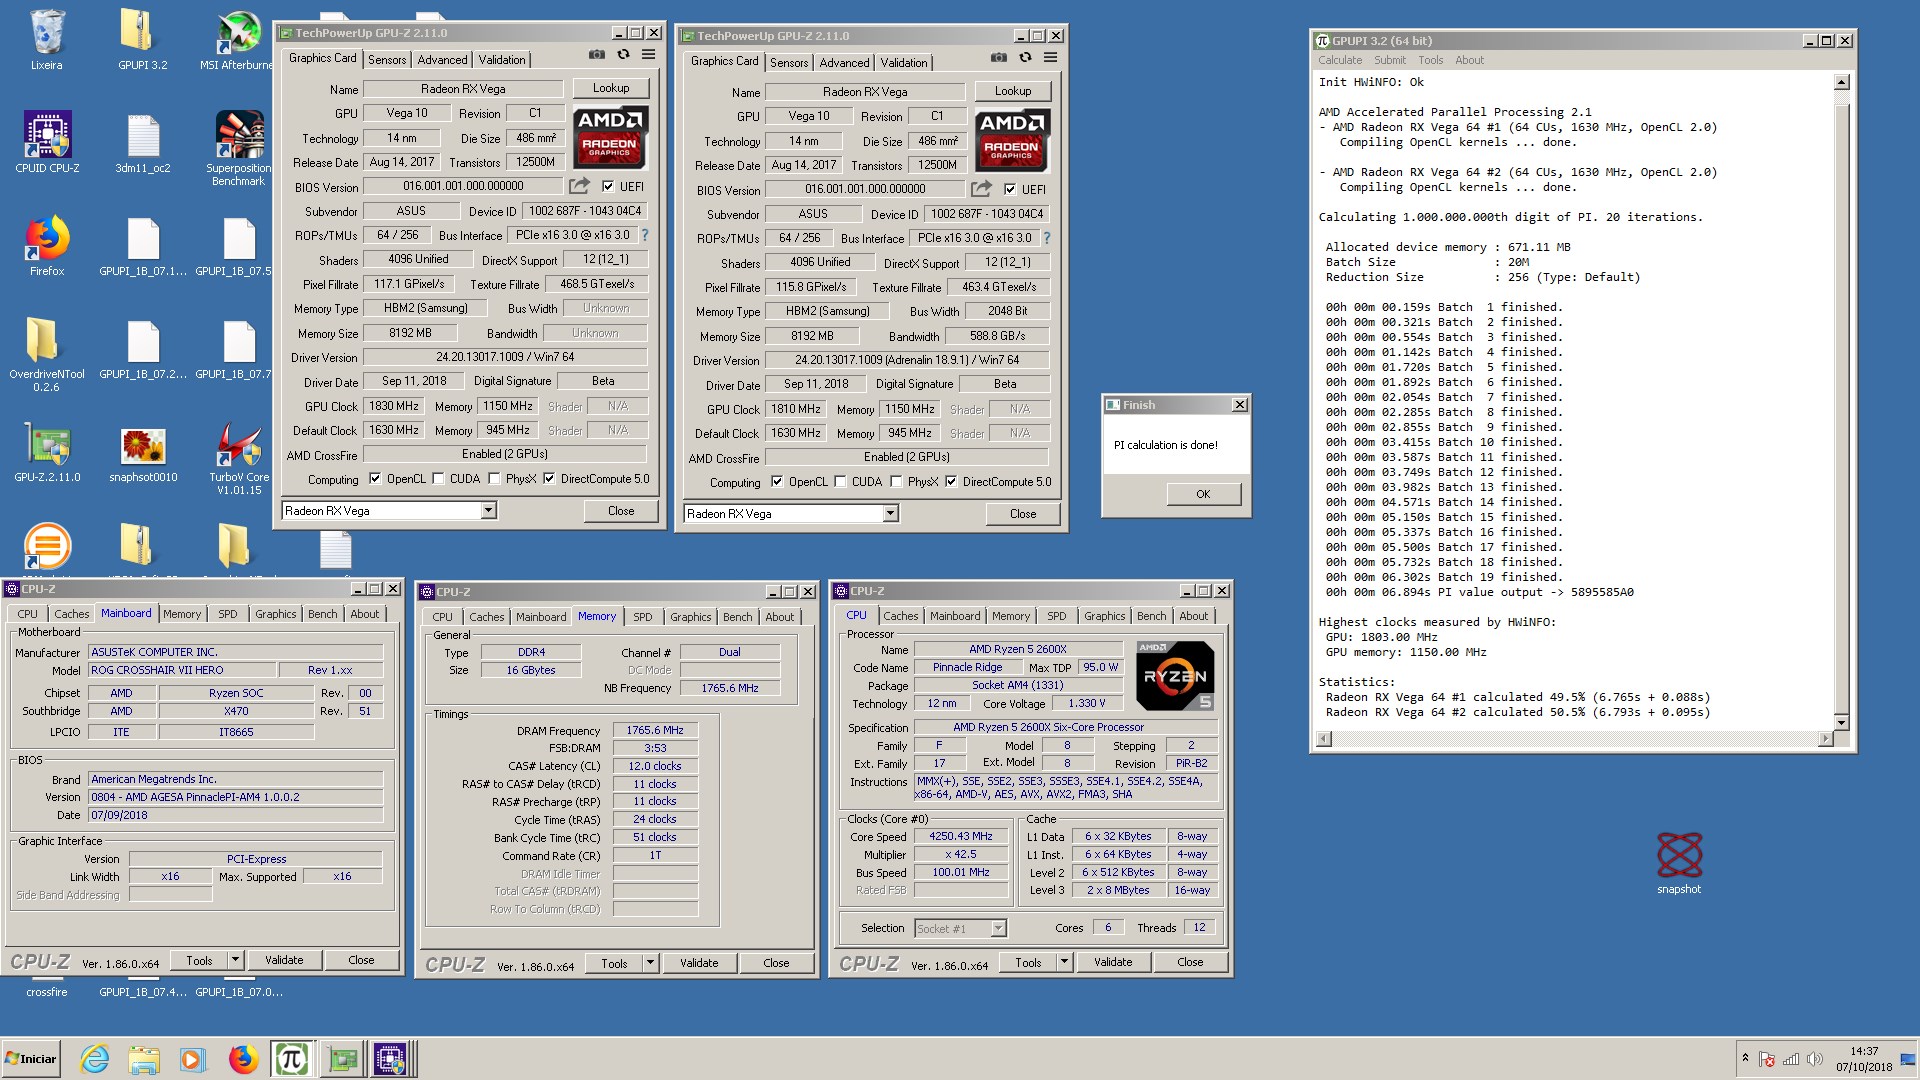The height and width of the screenshot is (1080, 1920).
Task: Open the GPUPI taskbar button
Action: 291,1059
